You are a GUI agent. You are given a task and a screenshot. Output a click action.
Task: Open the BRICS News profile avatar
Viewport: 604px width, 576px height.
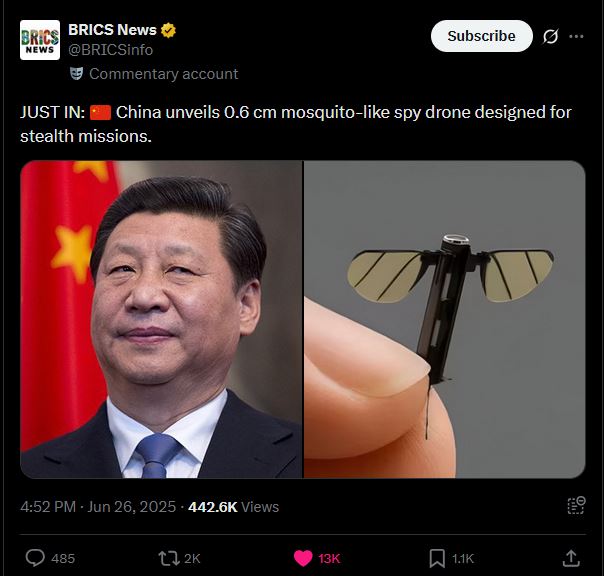pyautogui.click(x=40, y=40)
